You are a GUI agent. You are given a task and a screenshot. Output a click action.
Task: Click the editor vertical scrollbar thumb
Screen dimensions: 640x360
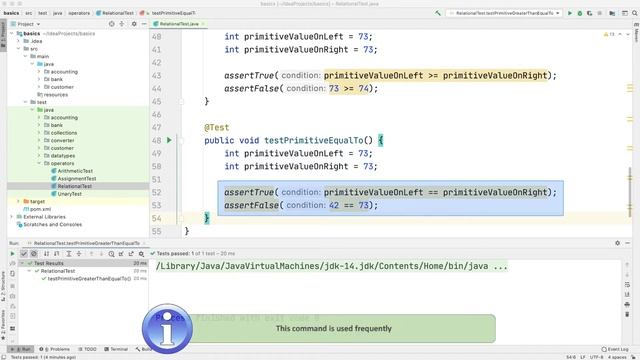pyautogui.click(x=630, y=191)
